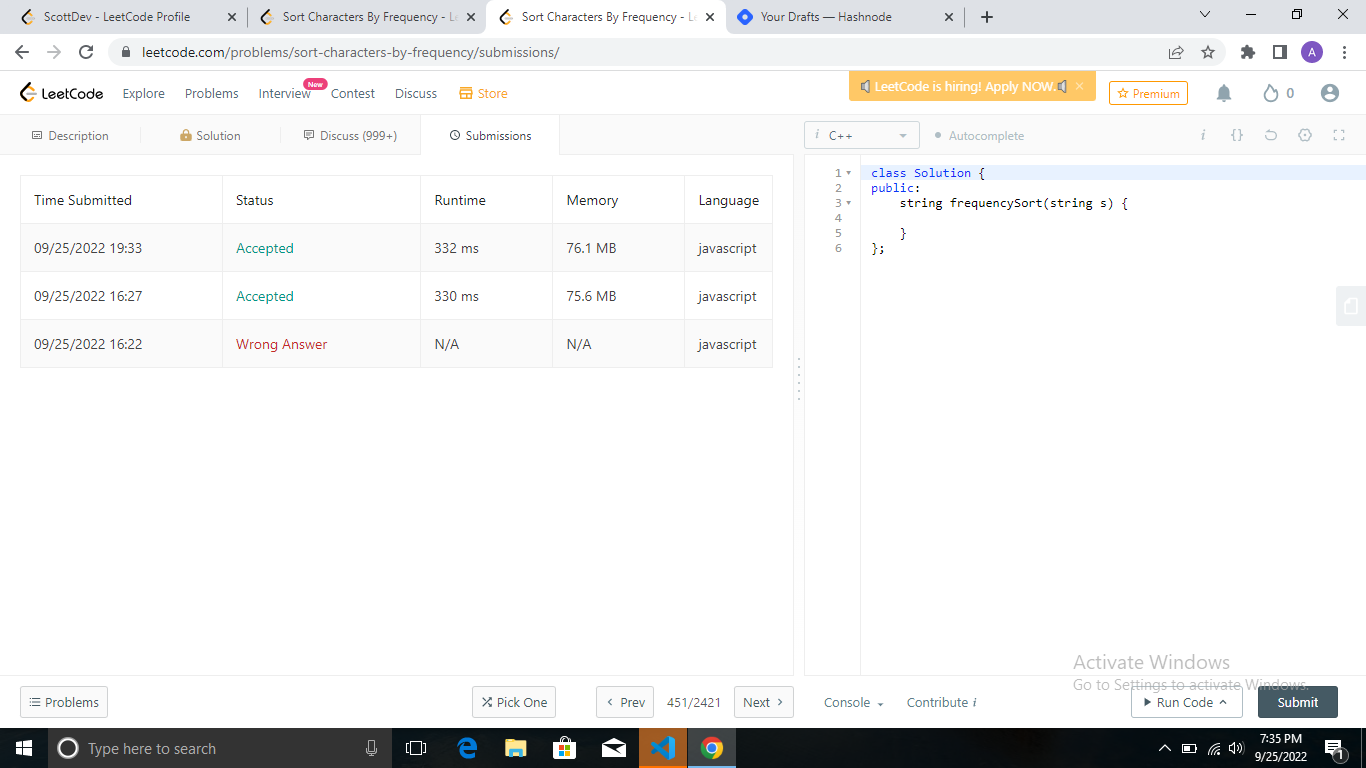Image resolution: width=1366 pixels, height=768 pixels.
Task: Open the Store link
Action: 483,93
